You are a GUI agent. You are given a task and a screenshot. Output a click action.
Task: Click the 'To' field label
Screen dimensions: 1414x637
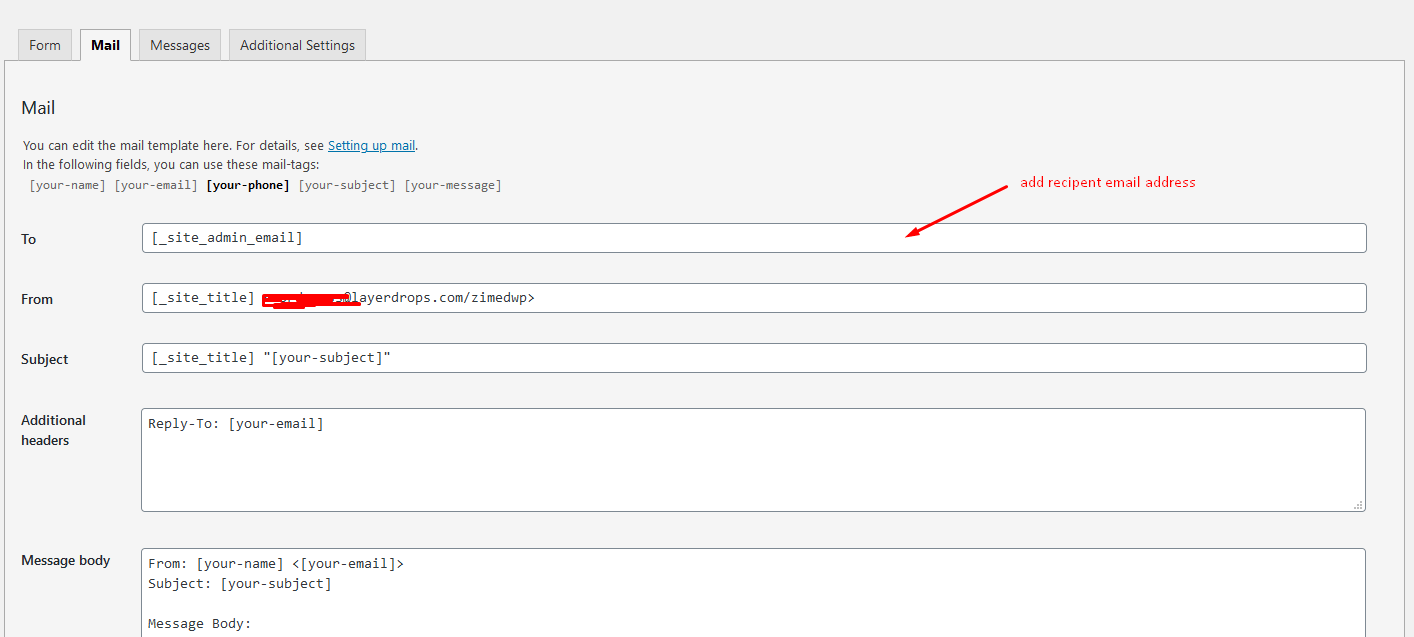(x=29, y=239)
